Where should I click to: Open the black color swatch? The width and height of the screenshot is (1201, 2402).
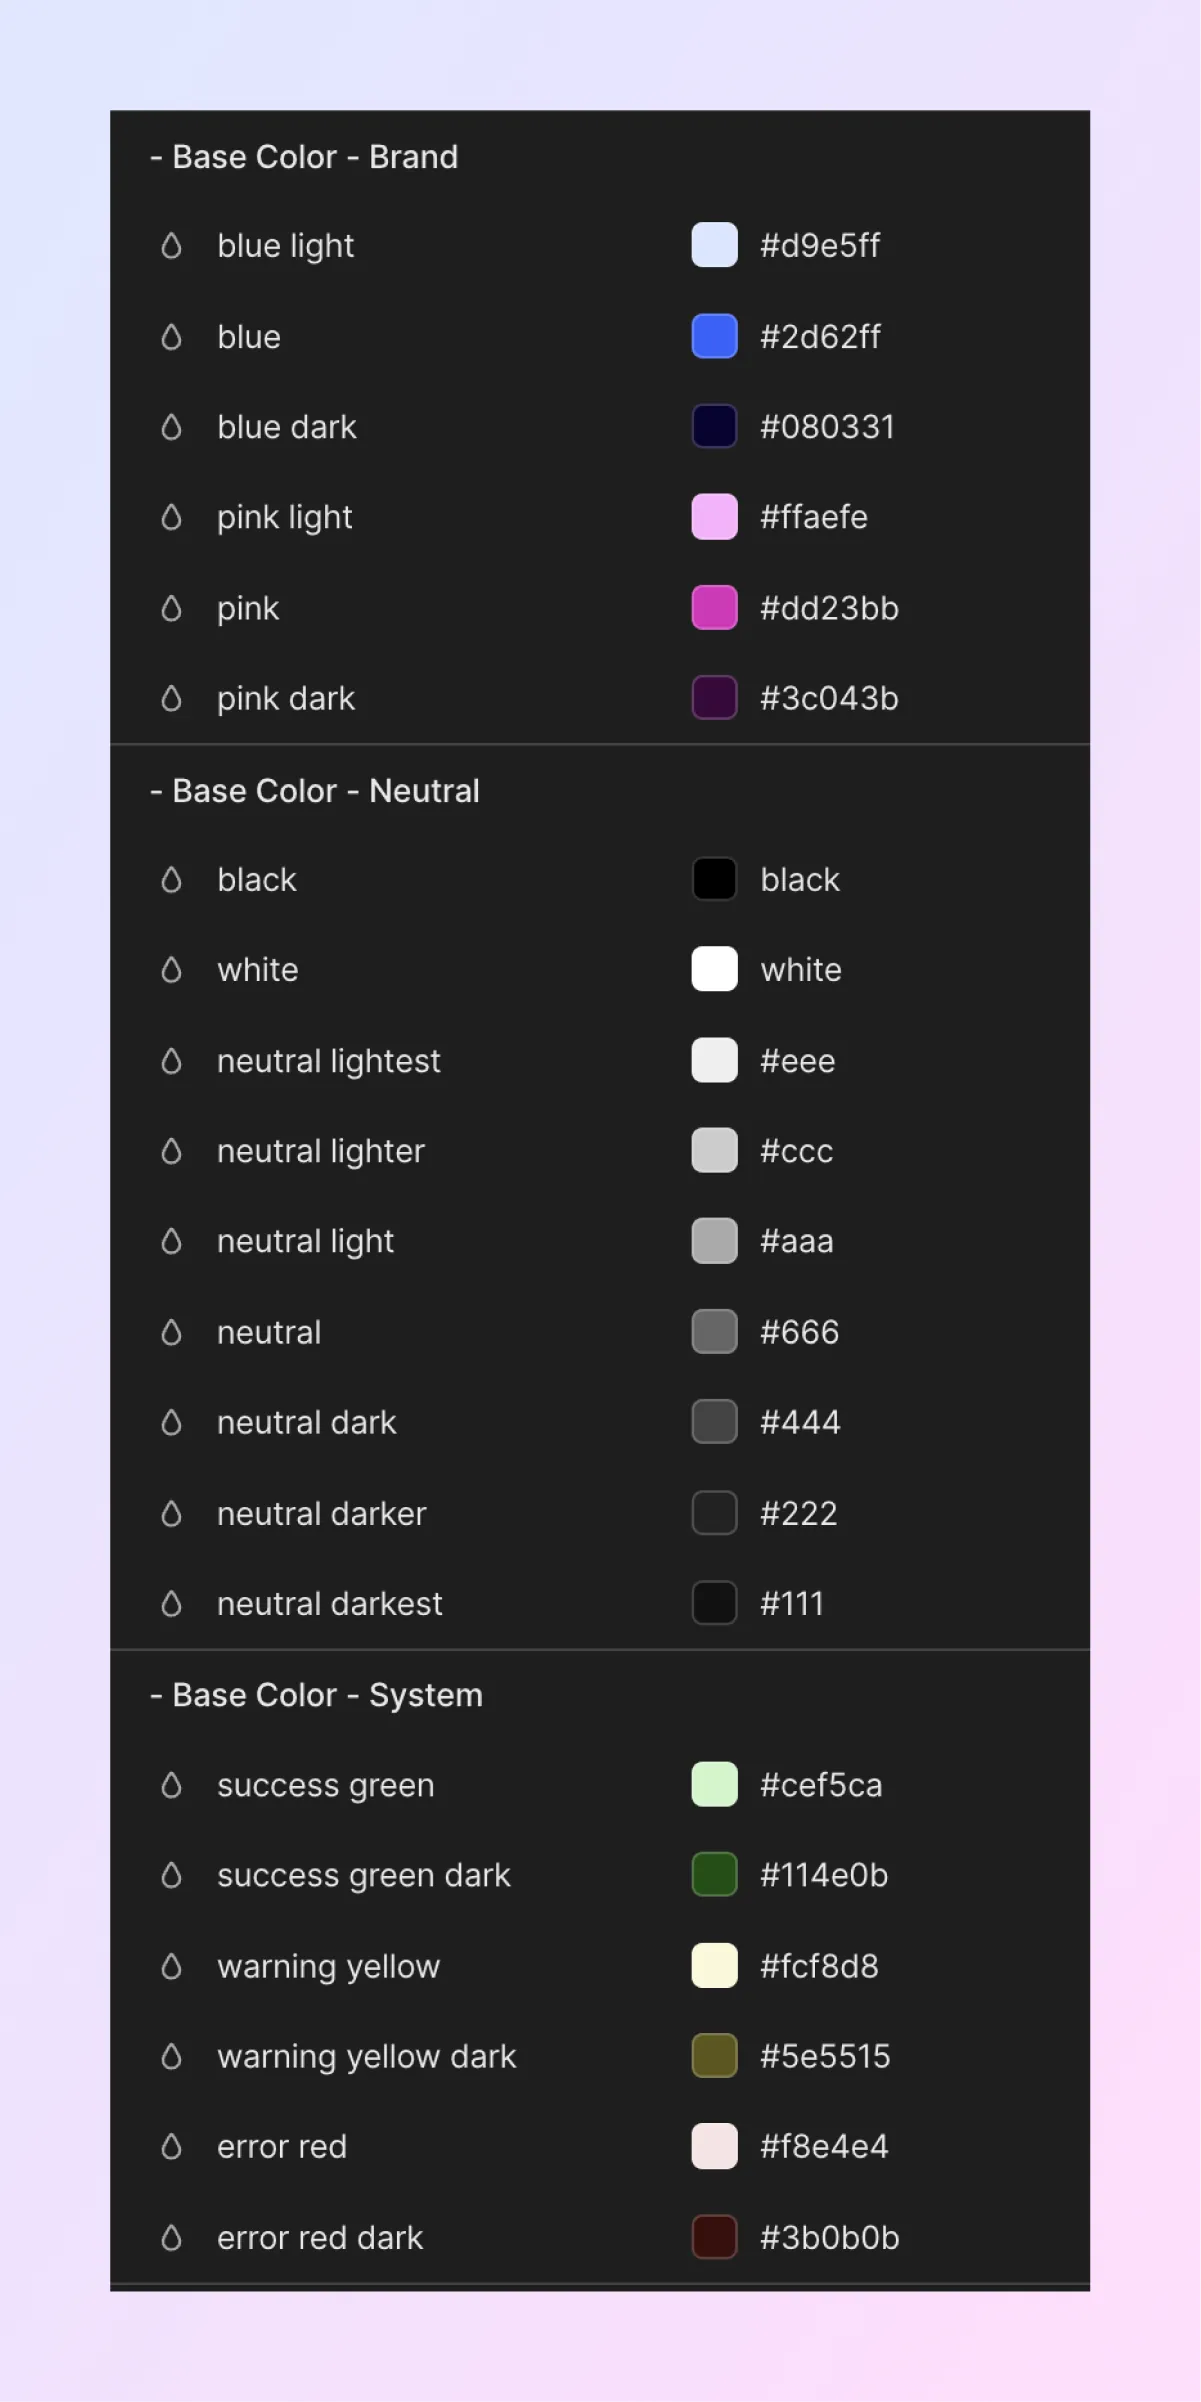714,879
